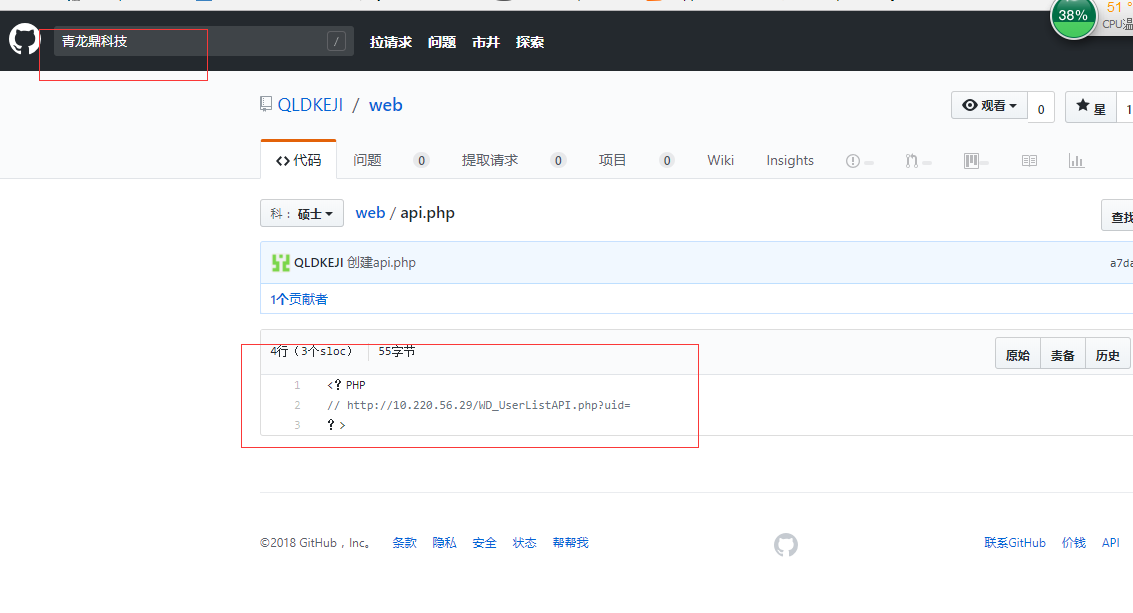Select code line number 3
Image resolution: width=1133 pixels, height=613 pixels.
tap(297, 425)
